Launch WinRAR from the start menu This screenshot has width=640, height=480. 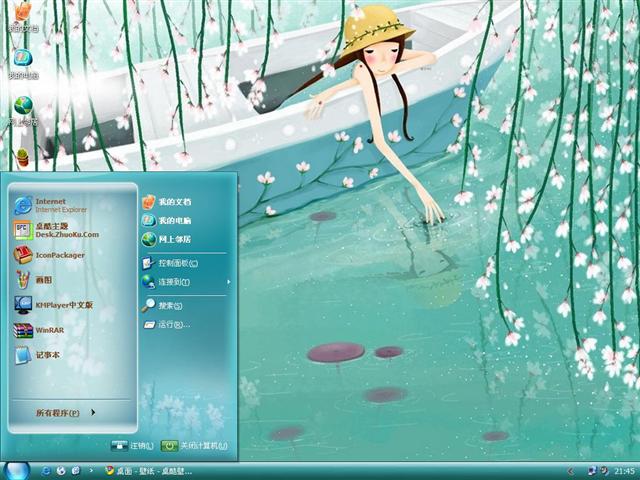point(39,330)
